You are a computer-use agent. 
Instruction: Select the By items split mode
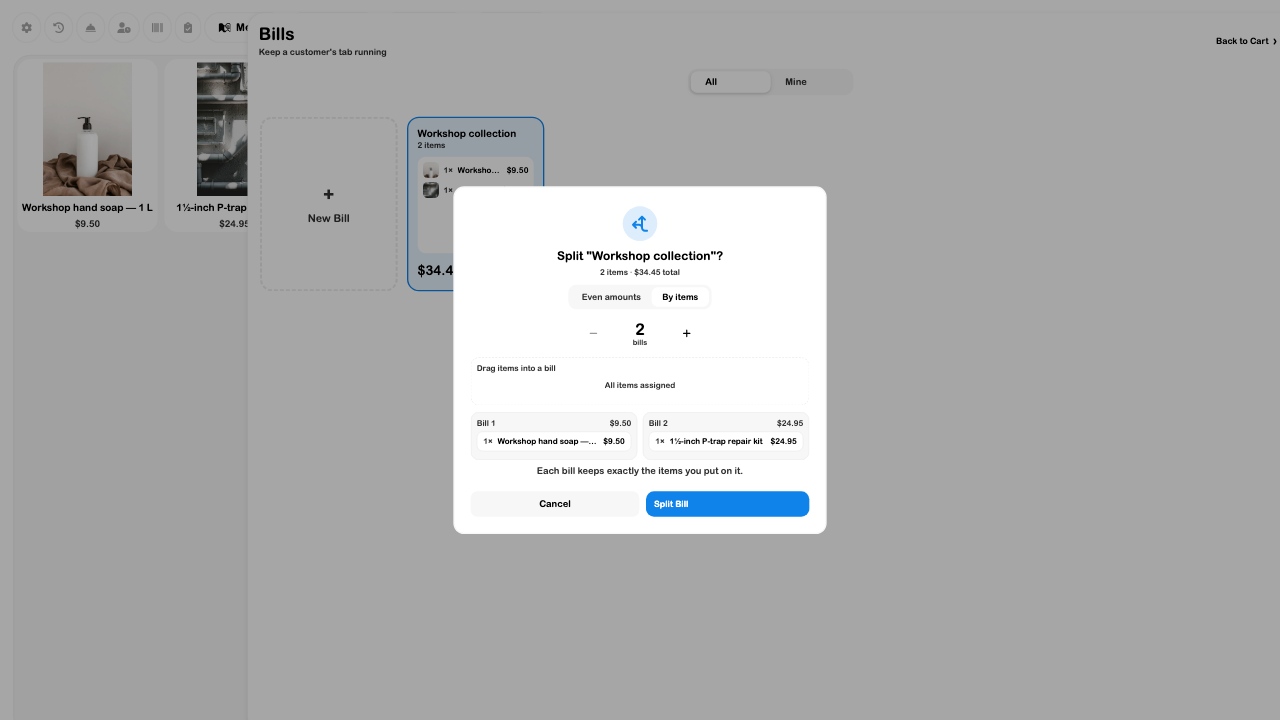coord(680,297)
